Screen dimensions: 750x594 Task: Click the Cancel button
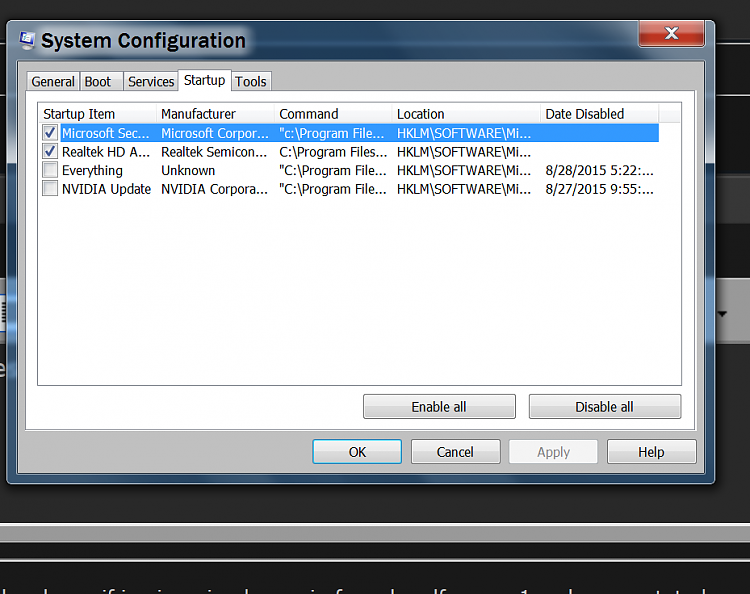coord(455,451)
